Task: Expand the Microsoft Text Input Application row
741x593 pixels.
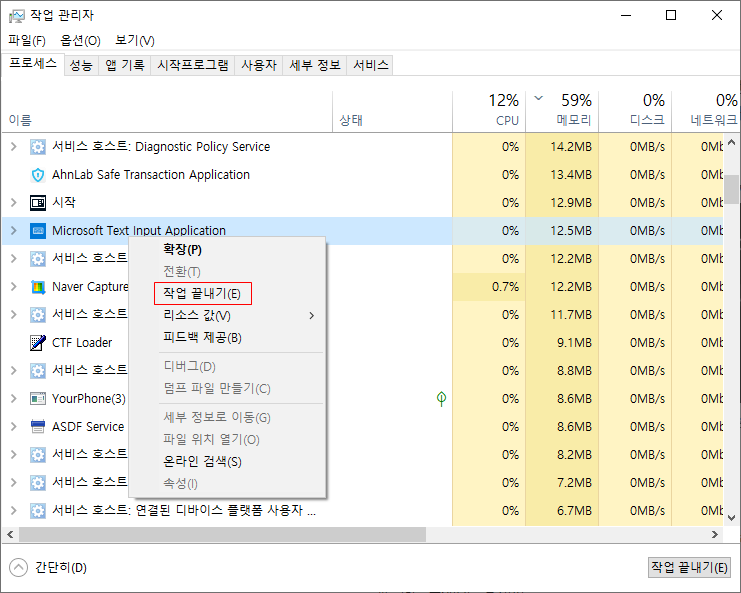Action: click(14, 231)
